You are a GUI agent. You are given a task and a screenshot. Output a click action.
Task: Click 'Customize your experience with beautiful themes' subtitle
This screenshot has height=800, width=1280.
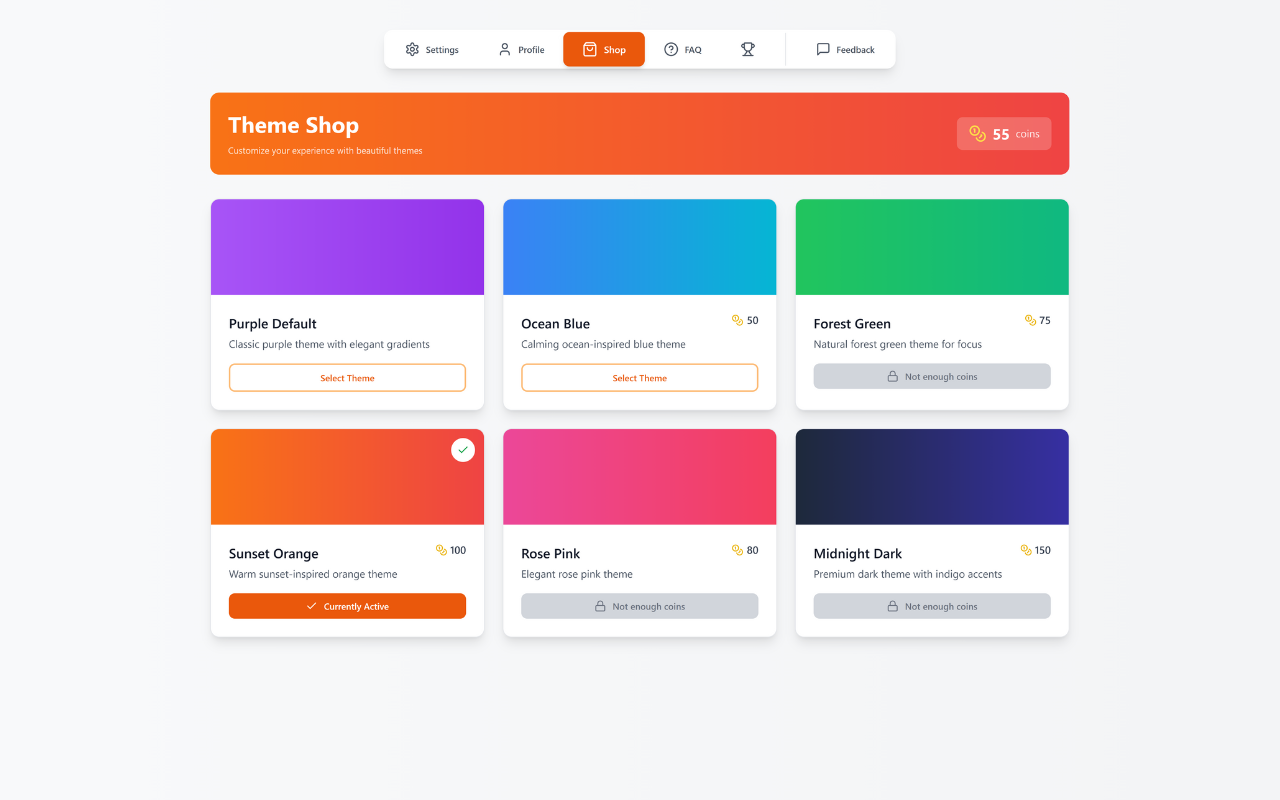[x=325, y=151]
